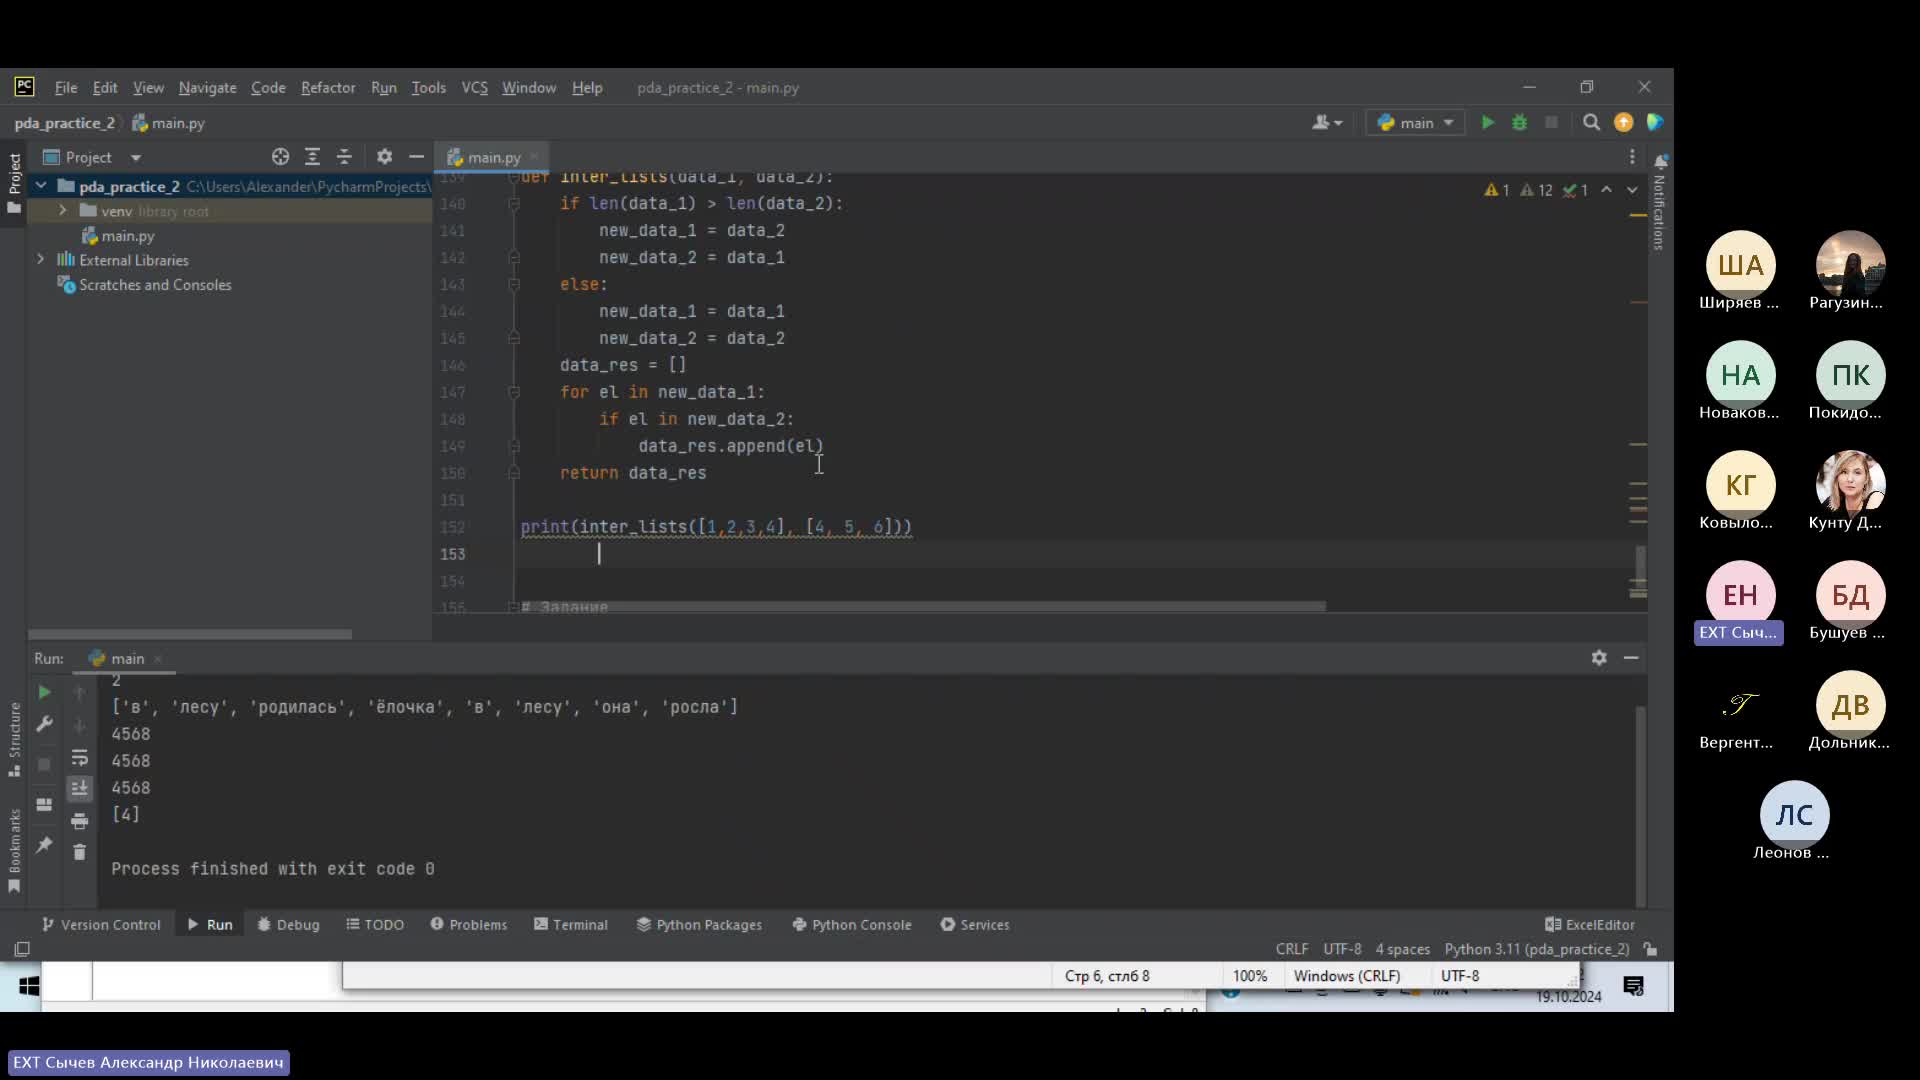Image resolution: width=1920 pixels, height=1080 pixels.
Task: Run the main configuration with the green play icon
Action: 1488,122
